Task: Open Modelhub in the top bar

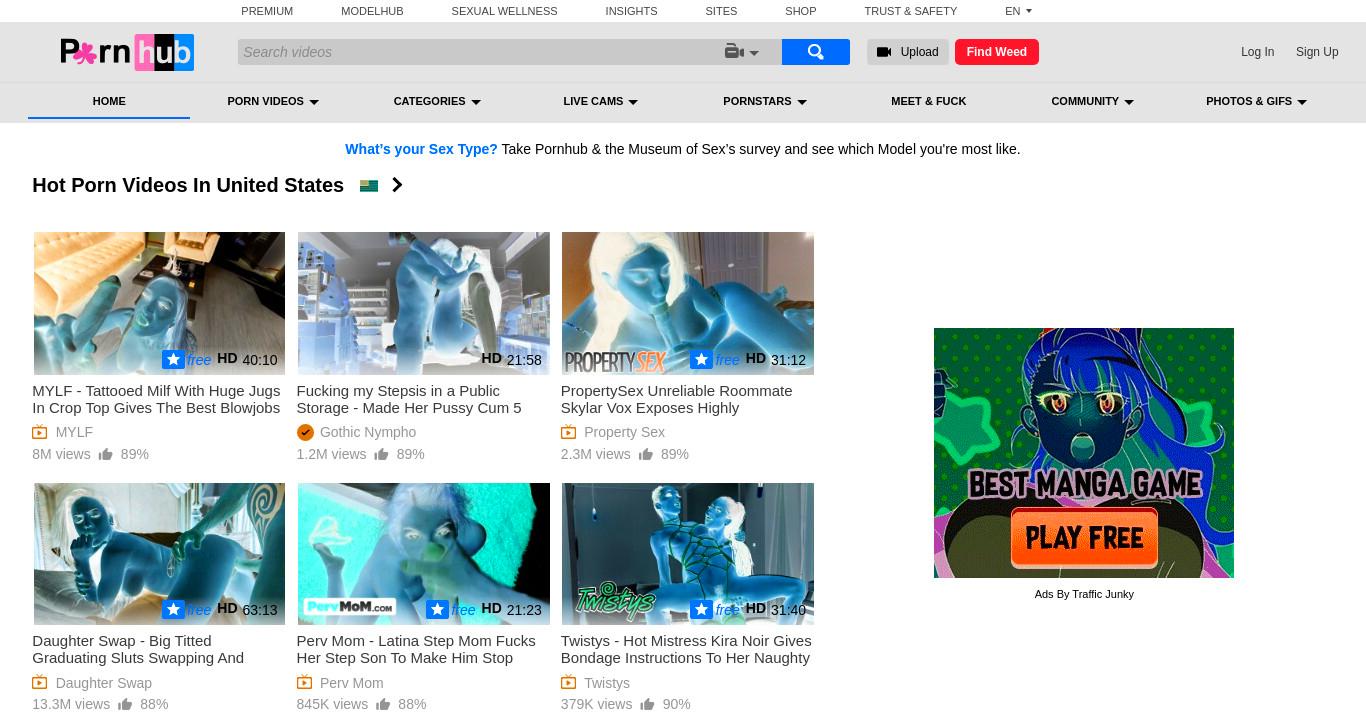Action: tap(372, 11)
